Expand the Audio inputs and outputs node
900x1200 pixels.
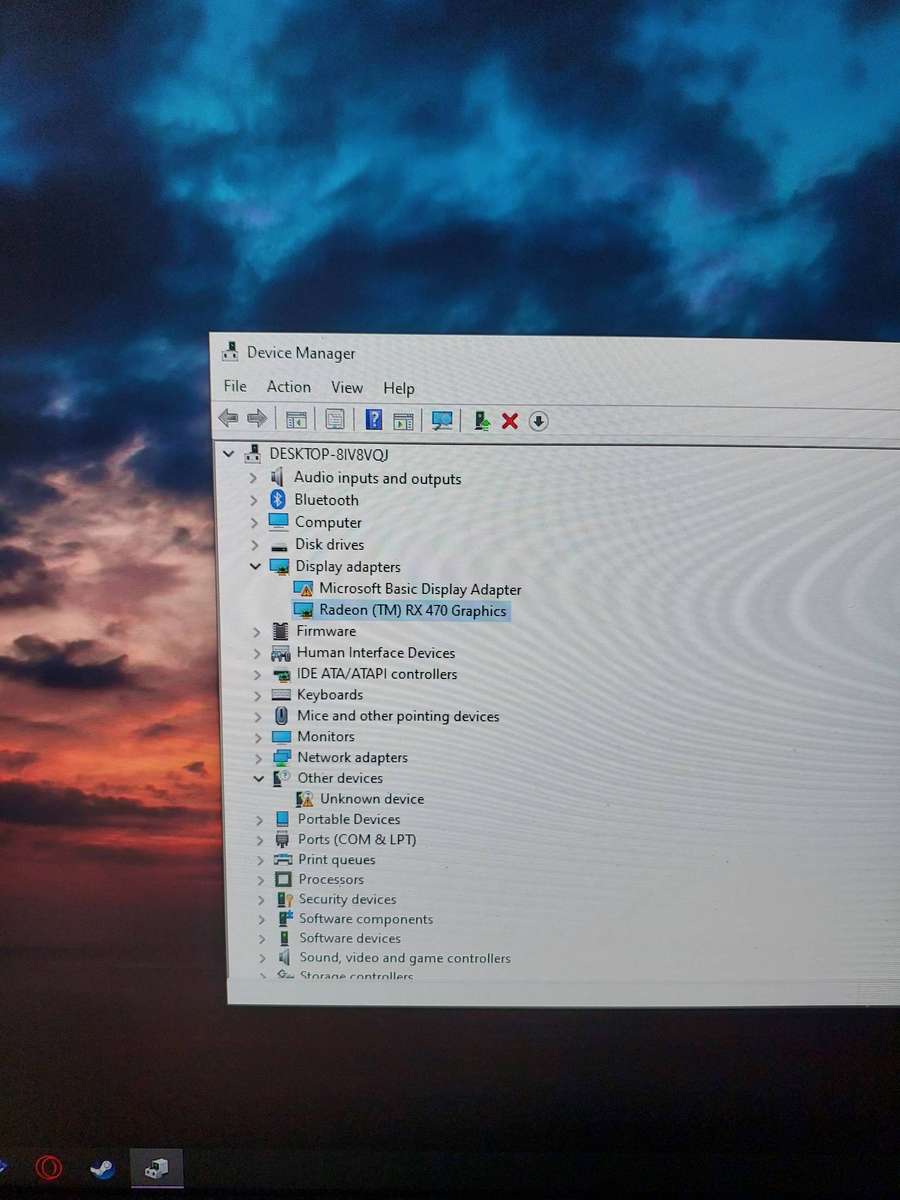253,478
